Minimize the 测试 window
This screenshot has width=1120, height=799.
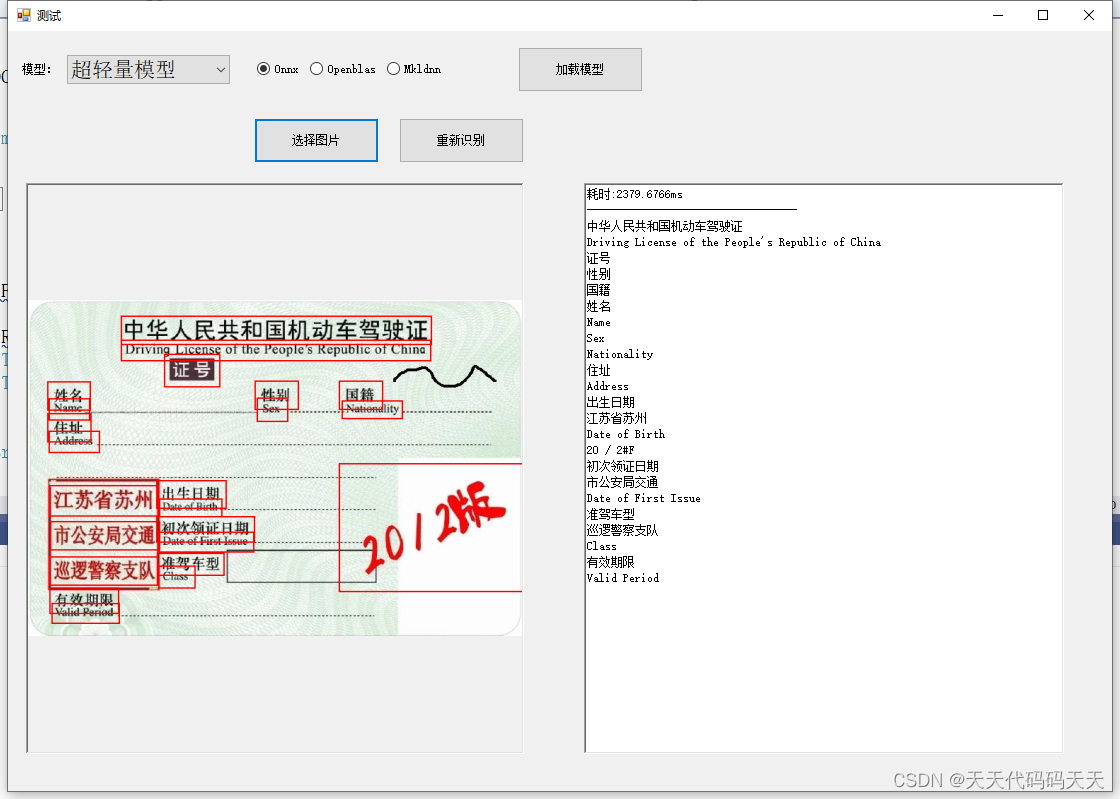(996, 15)
